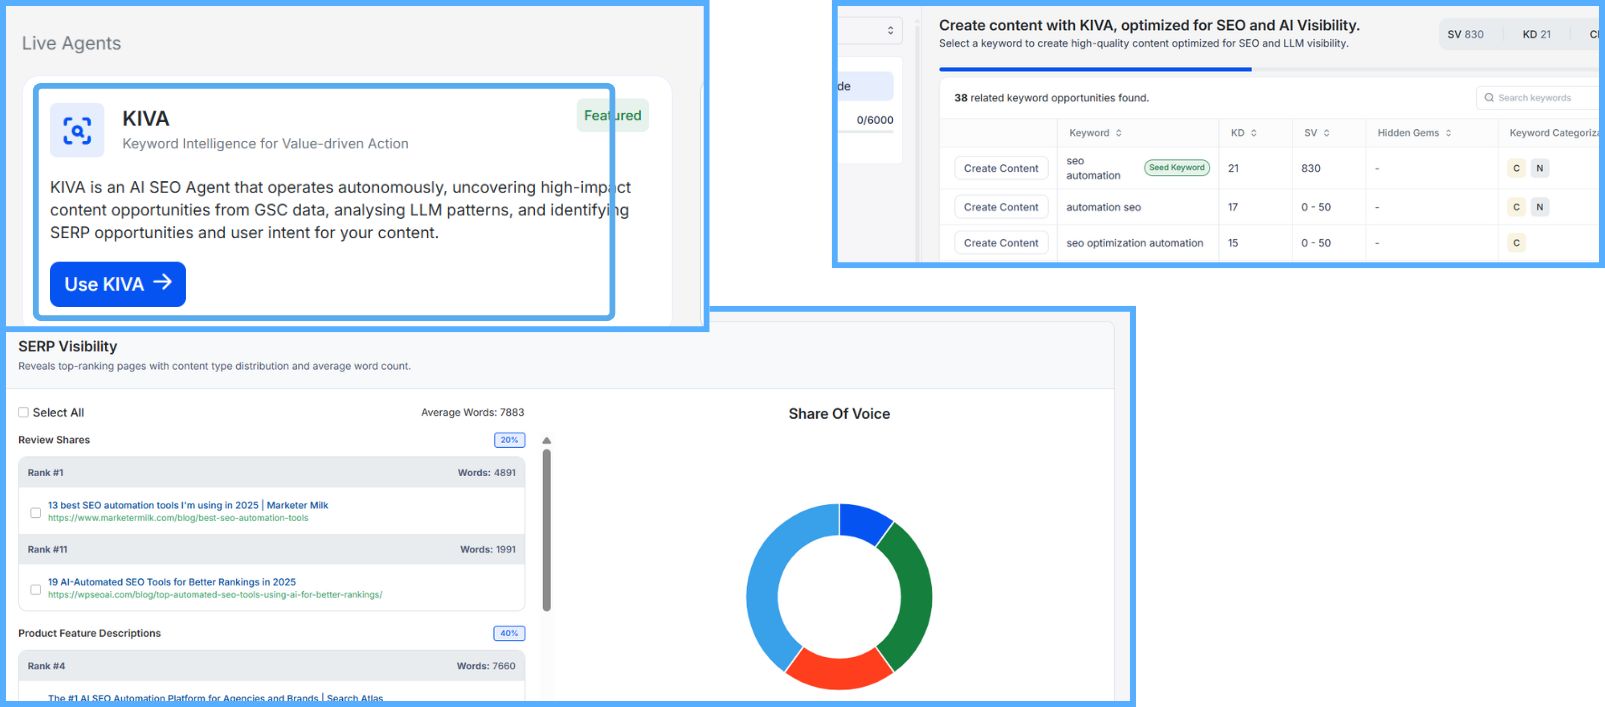Click the results list scrollbar thumb

tap(546, 529)
